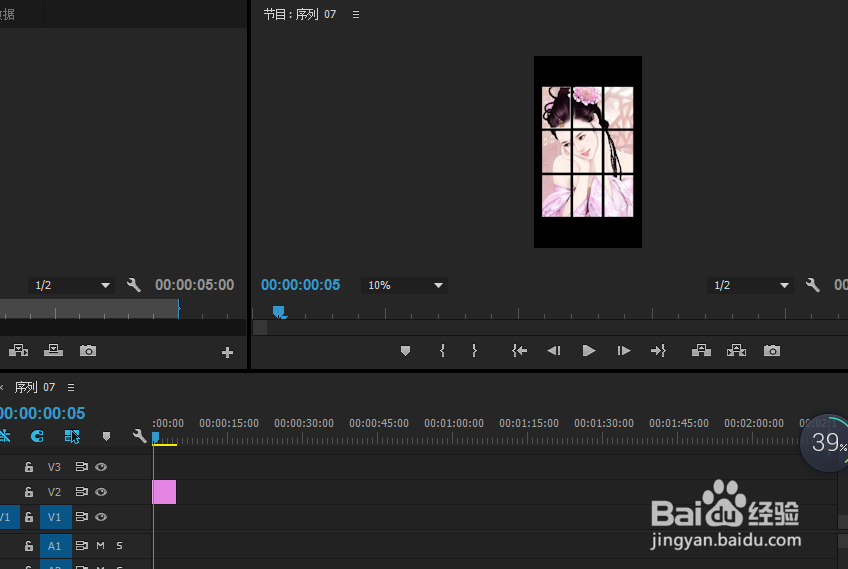Hide track V1 output with eye icon

(101, 517)
